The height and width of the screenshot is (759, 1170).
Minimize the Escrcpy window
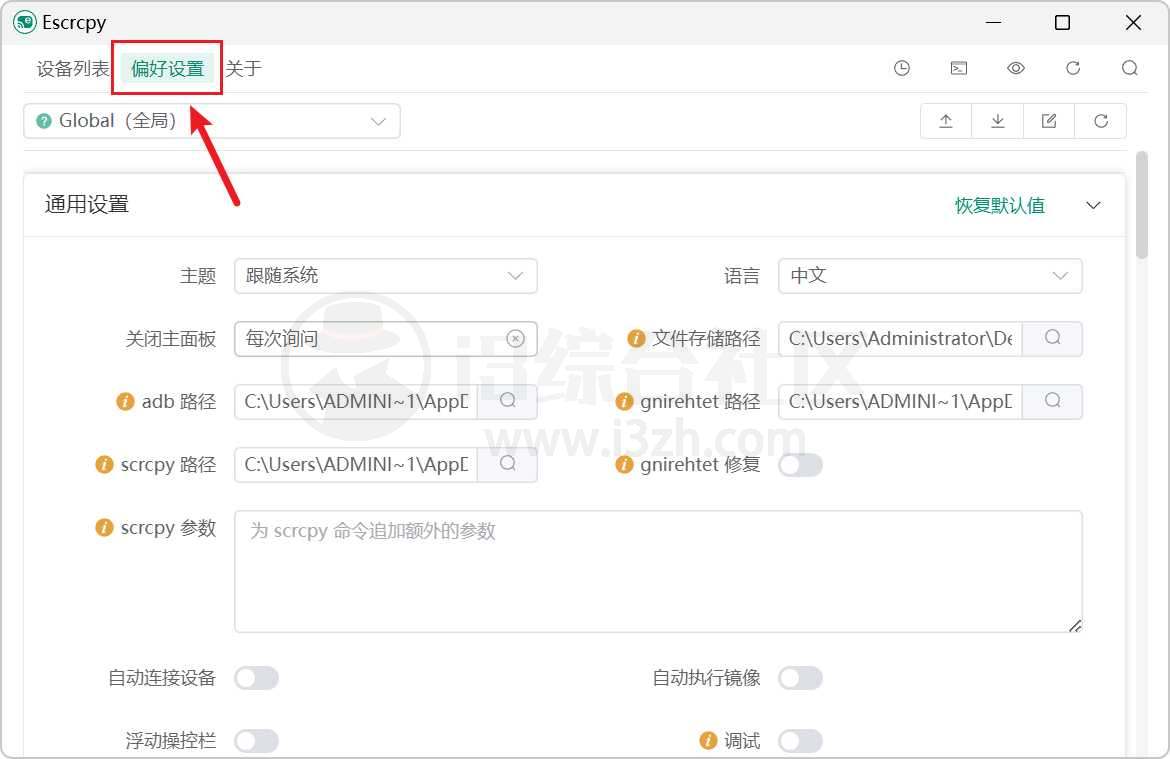pyautogui.click(x=993, y=22)
